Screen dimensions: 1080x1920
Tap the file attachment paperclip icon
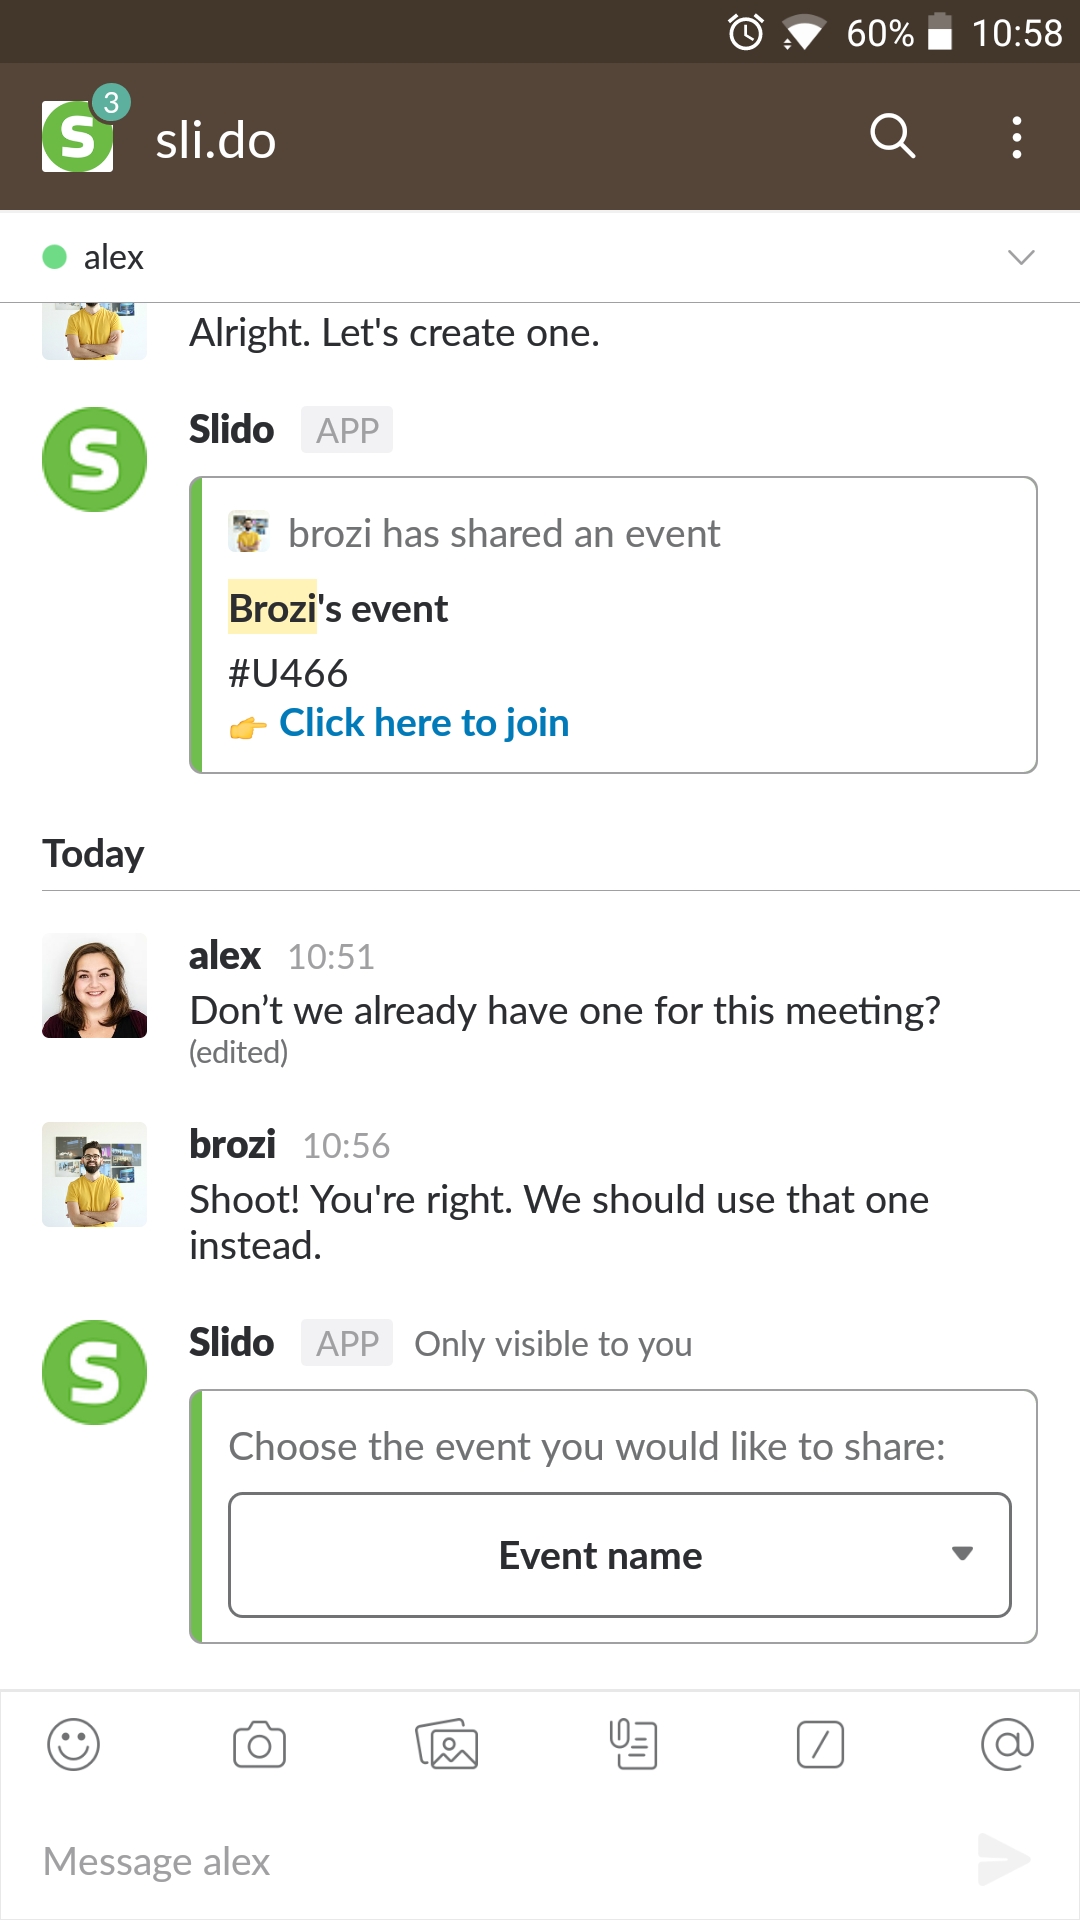point(633,1745)
